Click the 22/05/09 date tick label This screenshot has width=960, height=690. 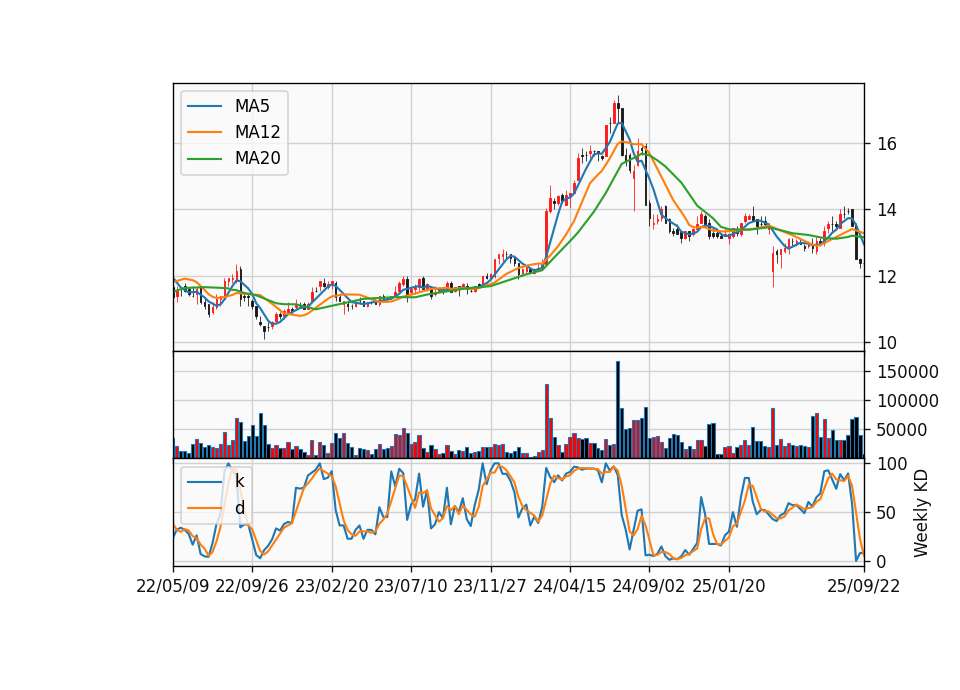tap(173, 586)
